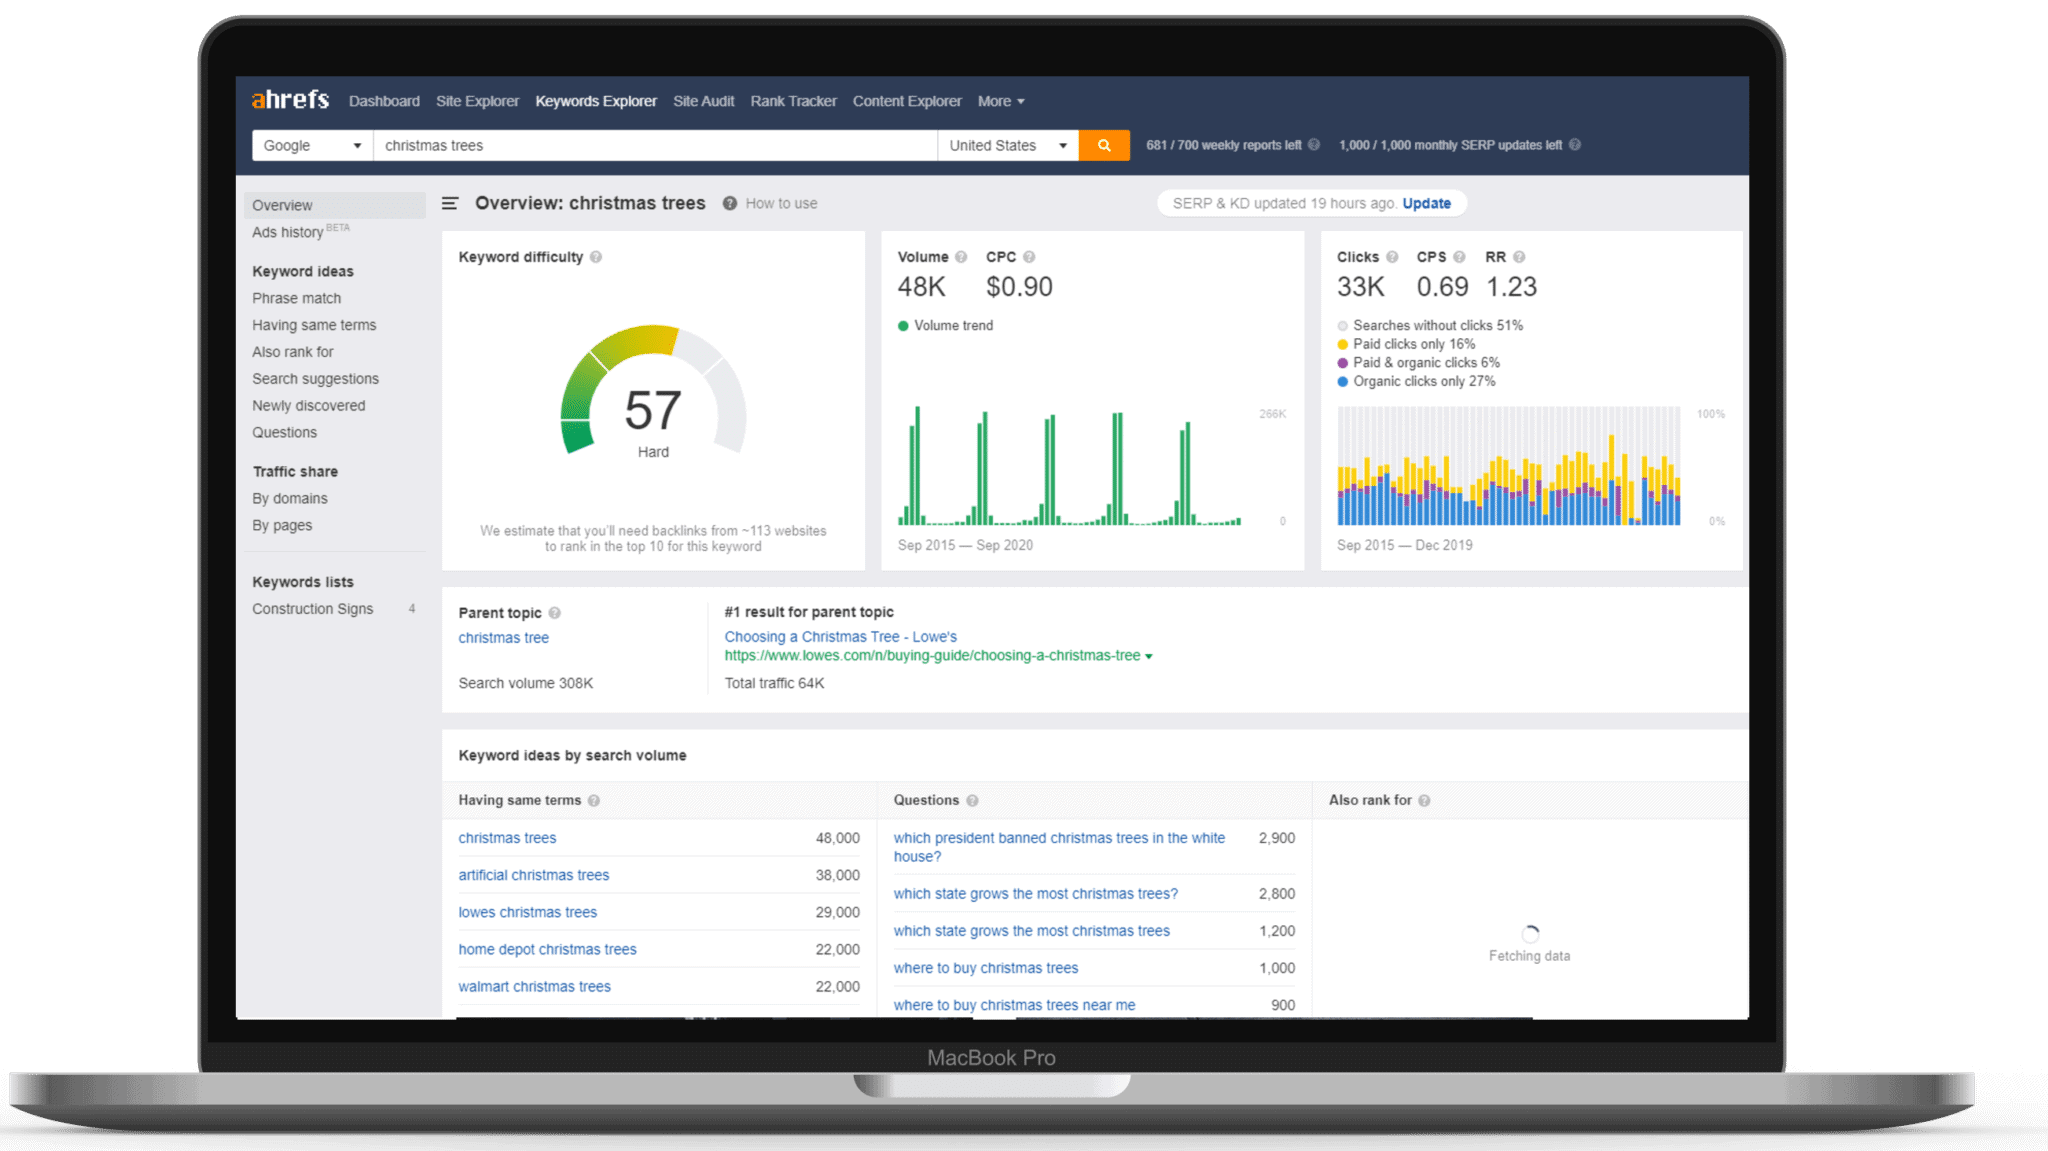Expand the Lowe's URL dropdown arrow
The height and width of the screenshot is (1151, 2048).
tap(1150, 656)
